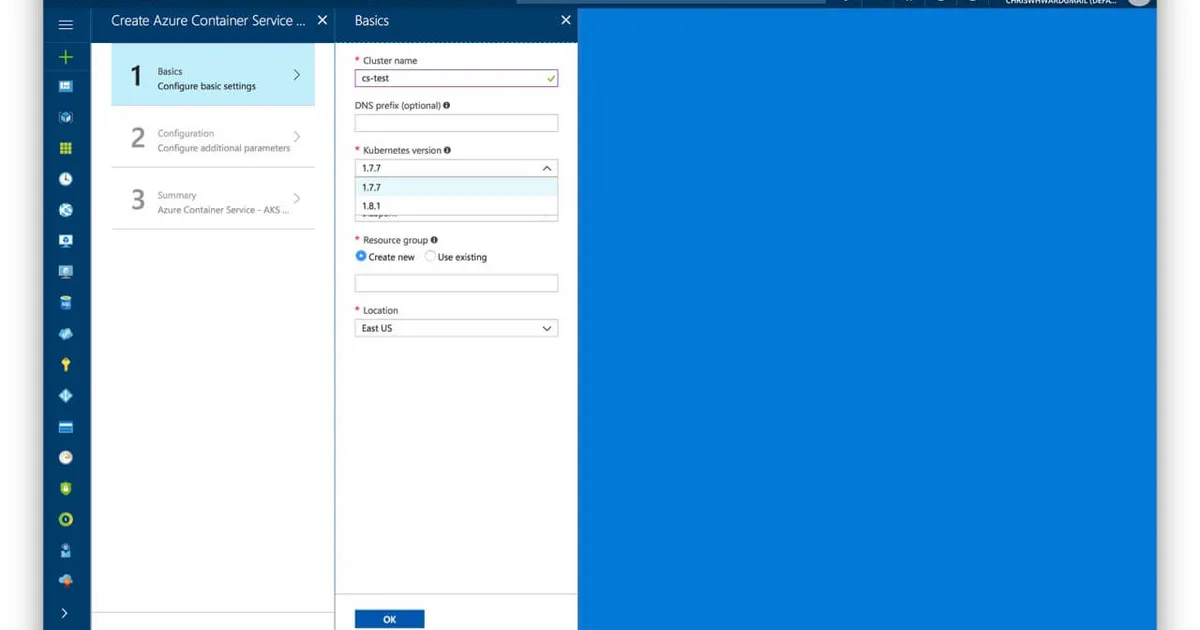
Task: Close the Create Azure Container Service blade
Action: [322, 20]
